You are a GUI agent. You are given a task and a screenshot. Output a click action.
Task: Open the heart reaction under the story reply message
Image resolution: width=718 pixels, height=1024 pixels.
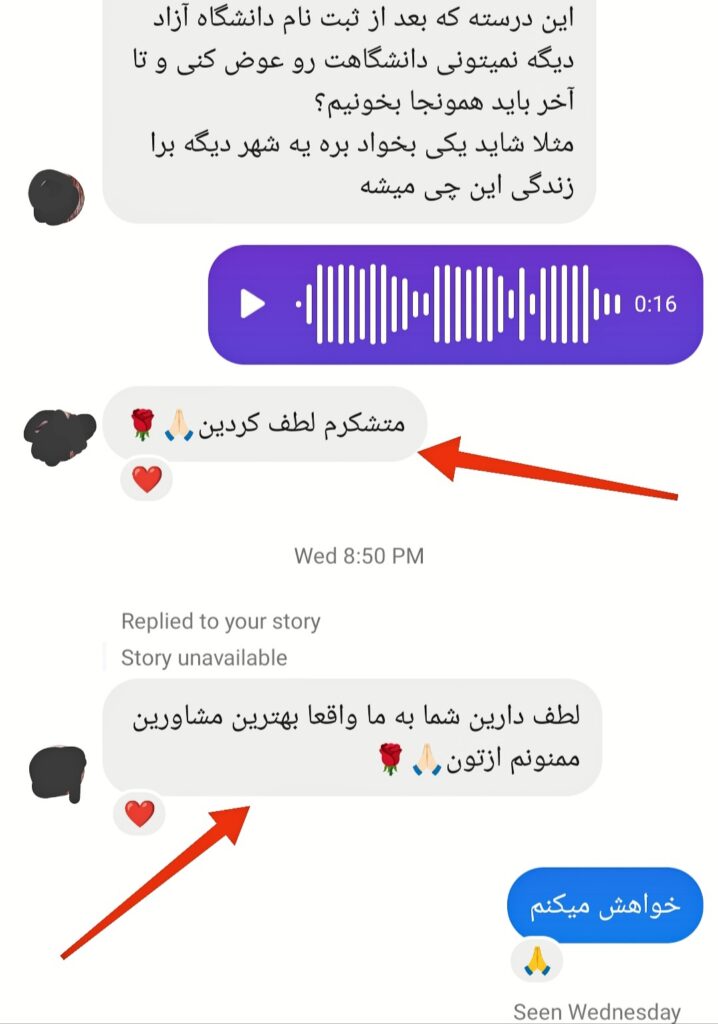tap(139, 814)
